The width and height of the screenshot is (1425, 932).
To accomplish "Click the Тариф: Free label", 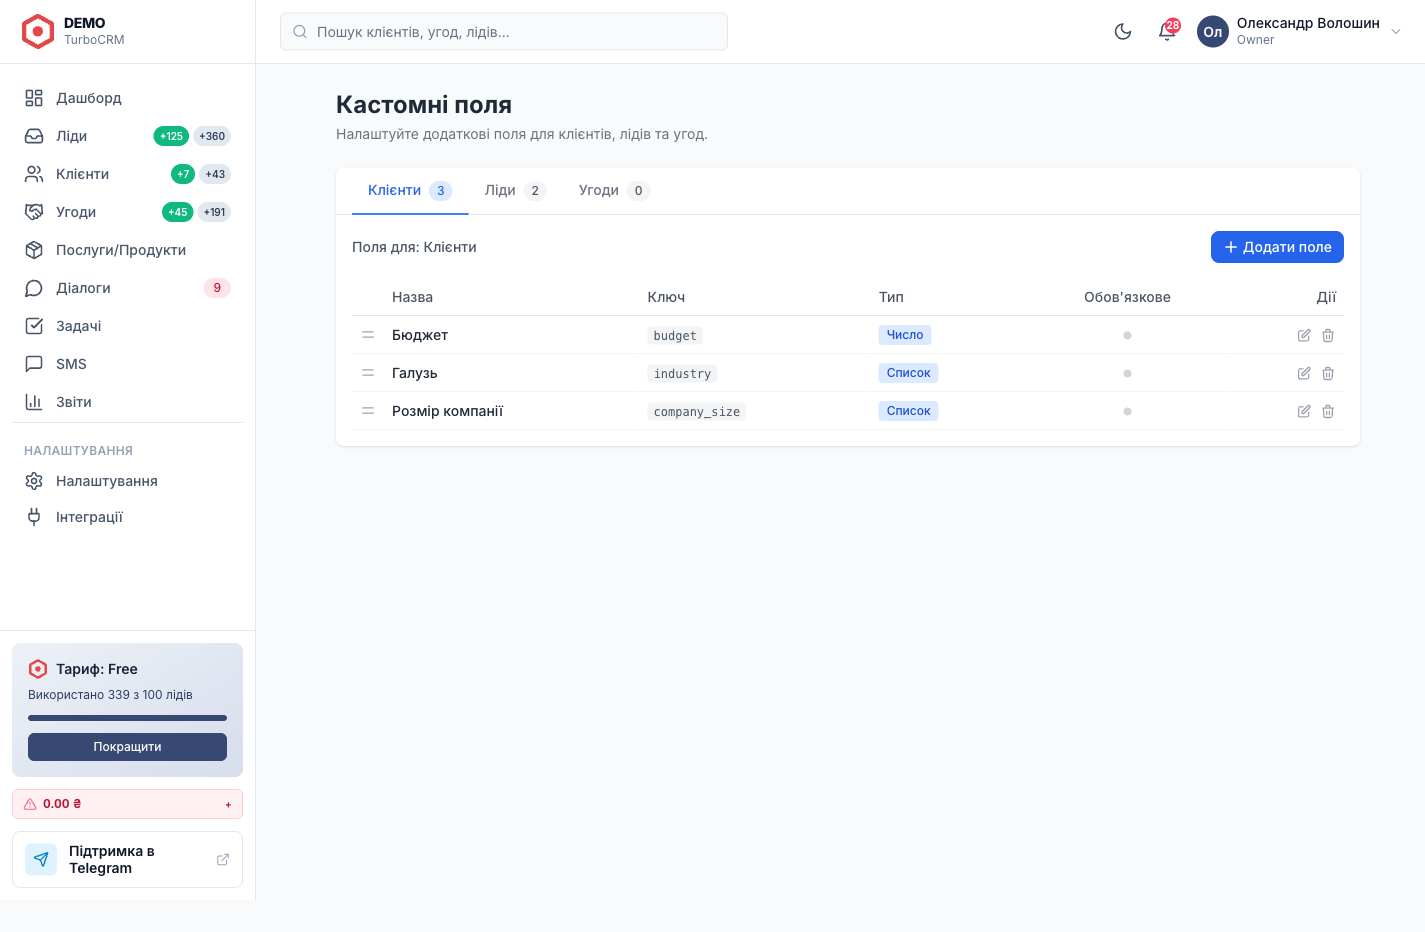I will 97,669.
